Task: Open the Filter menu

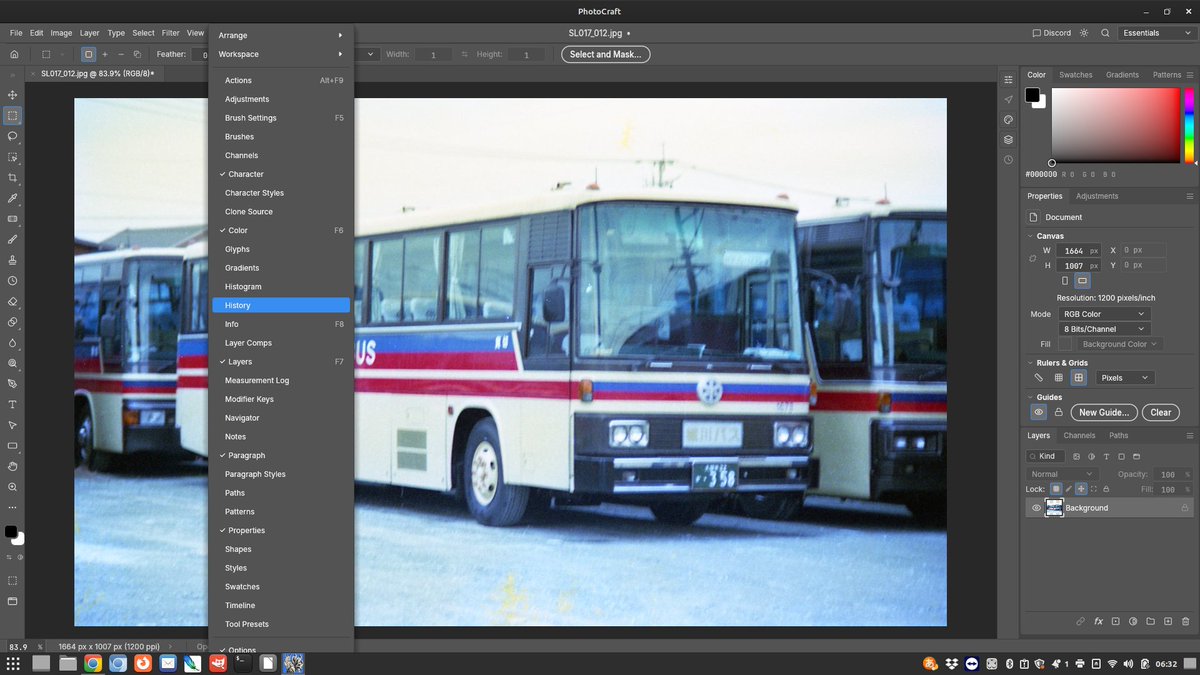Action: tap(171, 33)
